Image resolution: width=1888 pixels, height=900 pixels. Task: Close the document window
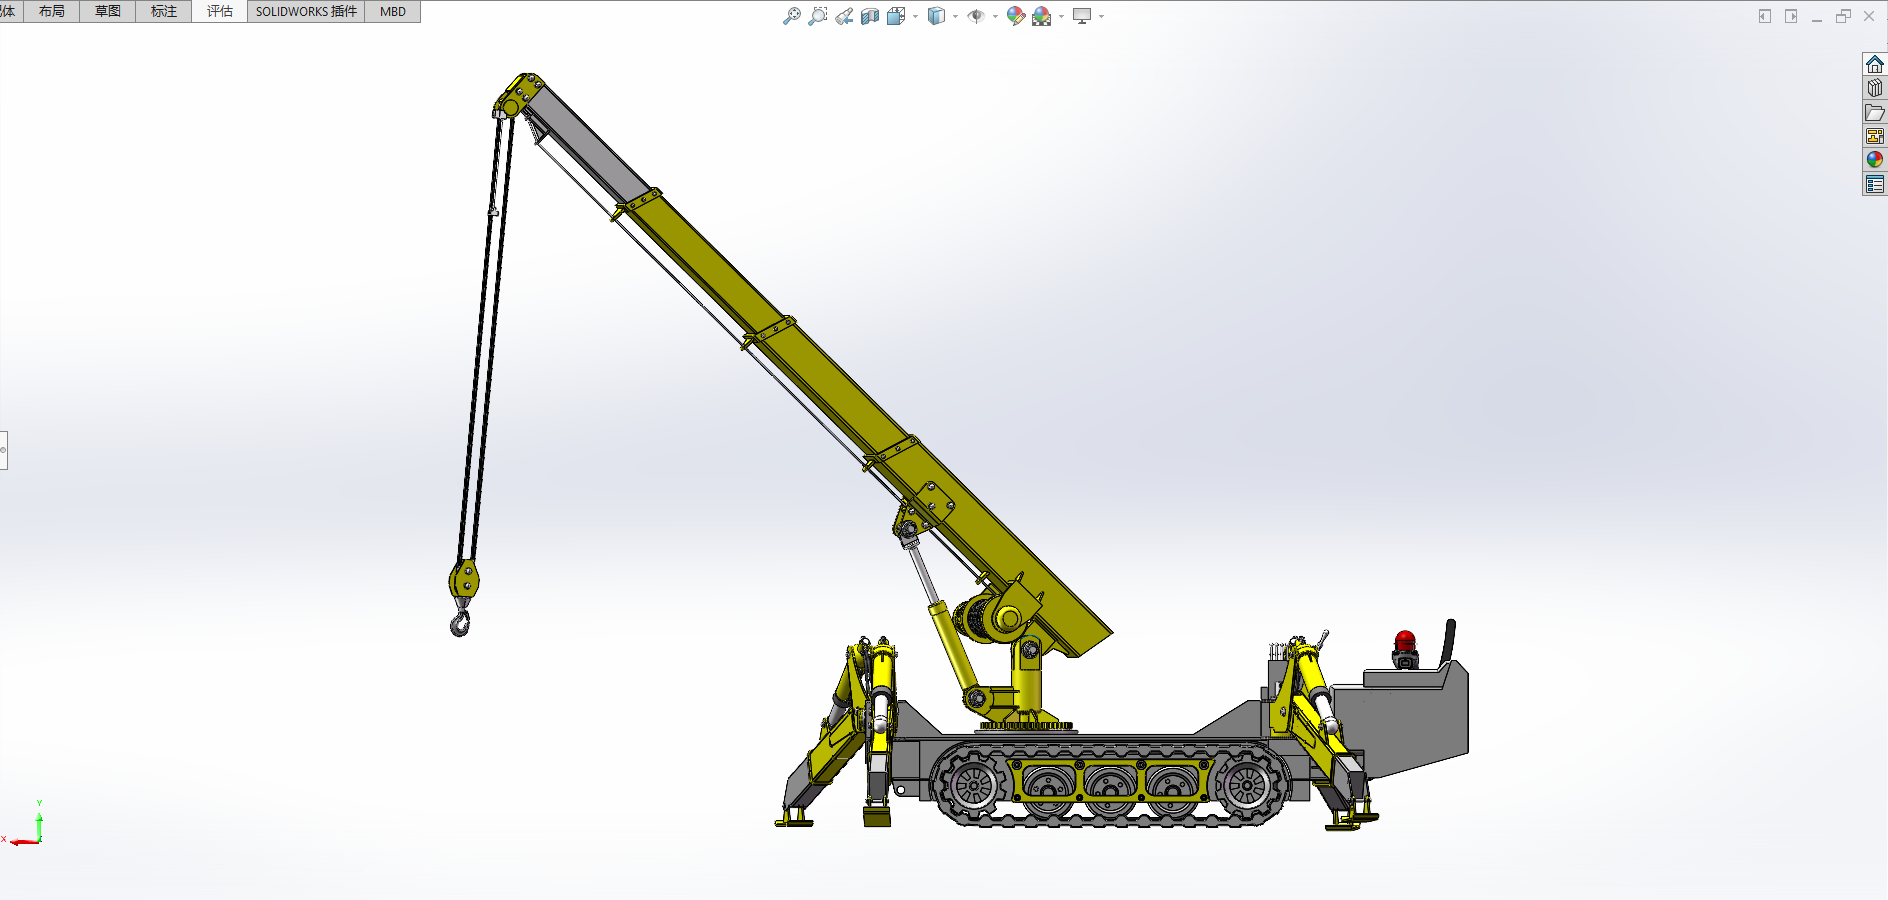[1869, 16]
